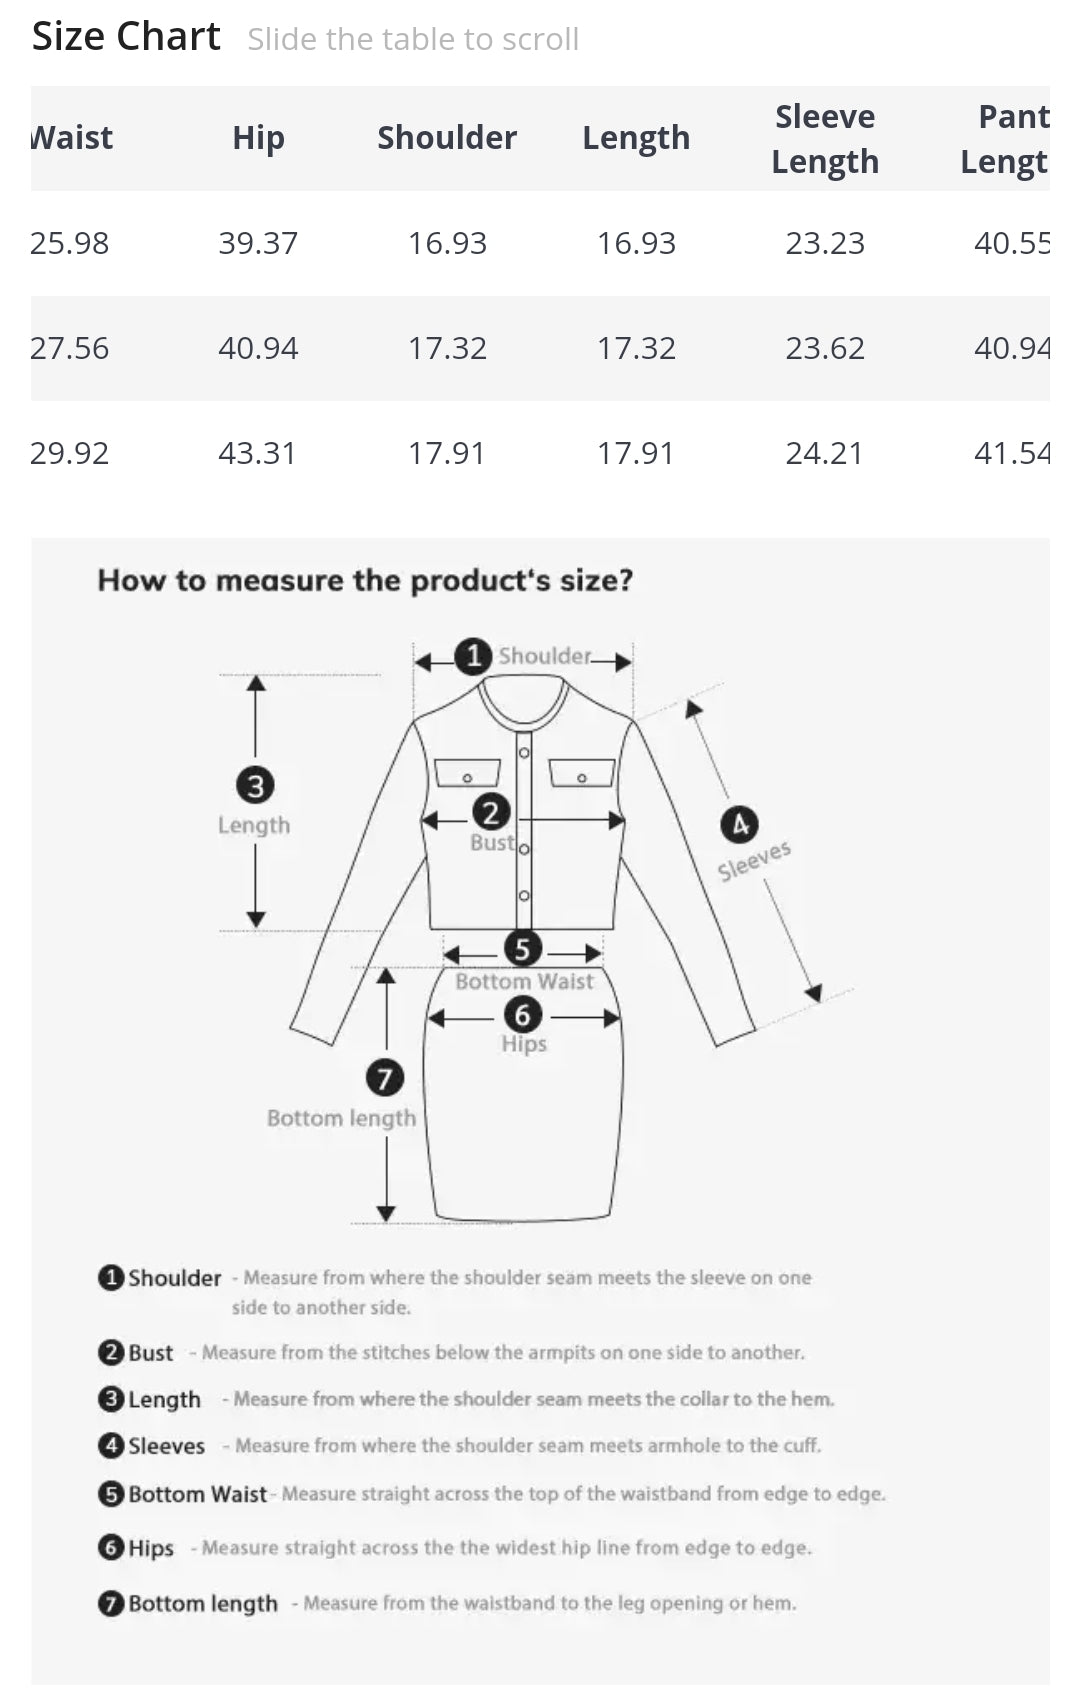Click the "How to measure the product's size?" title
The image size is (1080, 1702).
(x=365, y=580)
